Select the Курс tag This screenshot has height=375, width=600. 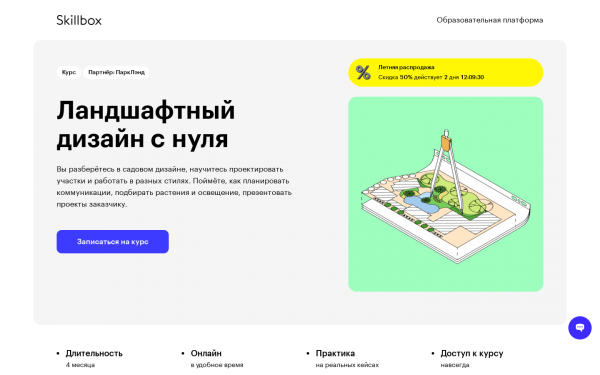69,72
